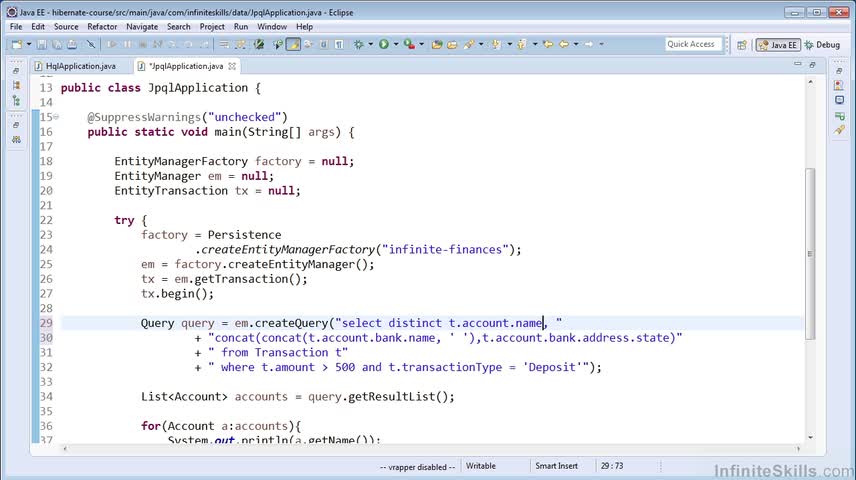Click the editor scroll down arrow
856x480 pixels.
pyautogui.click(x=810, y=437)
